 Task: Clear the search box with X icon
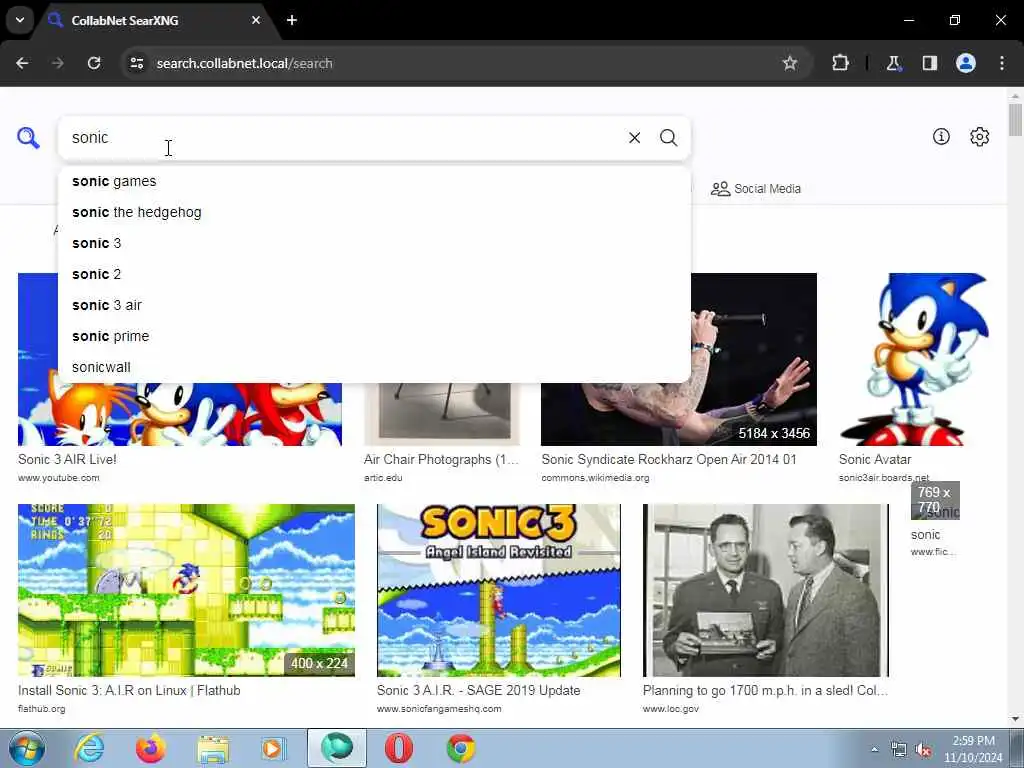coord(634,138)
